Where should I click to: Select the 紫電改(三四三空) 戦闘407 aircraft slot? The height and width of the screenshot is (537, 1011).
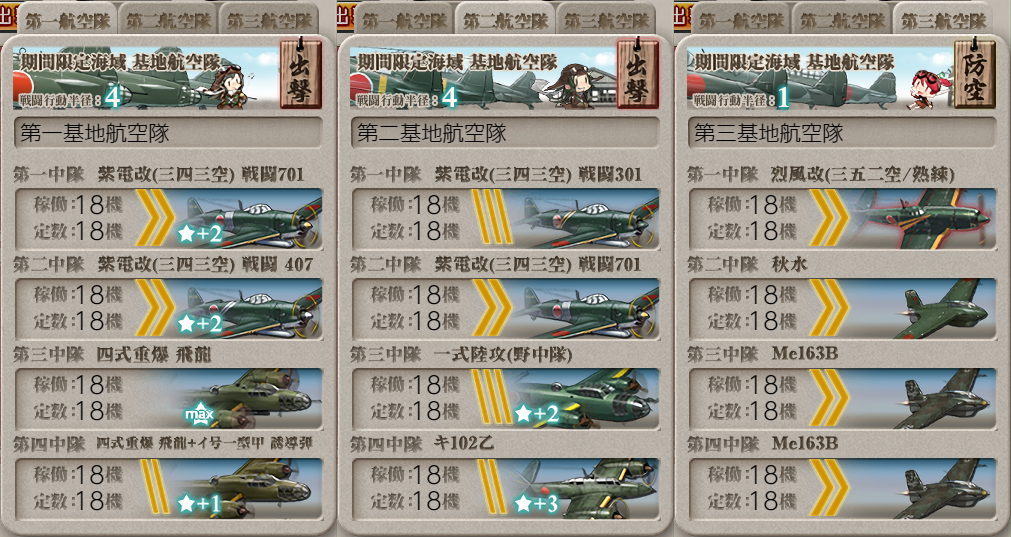pos(168,308)
